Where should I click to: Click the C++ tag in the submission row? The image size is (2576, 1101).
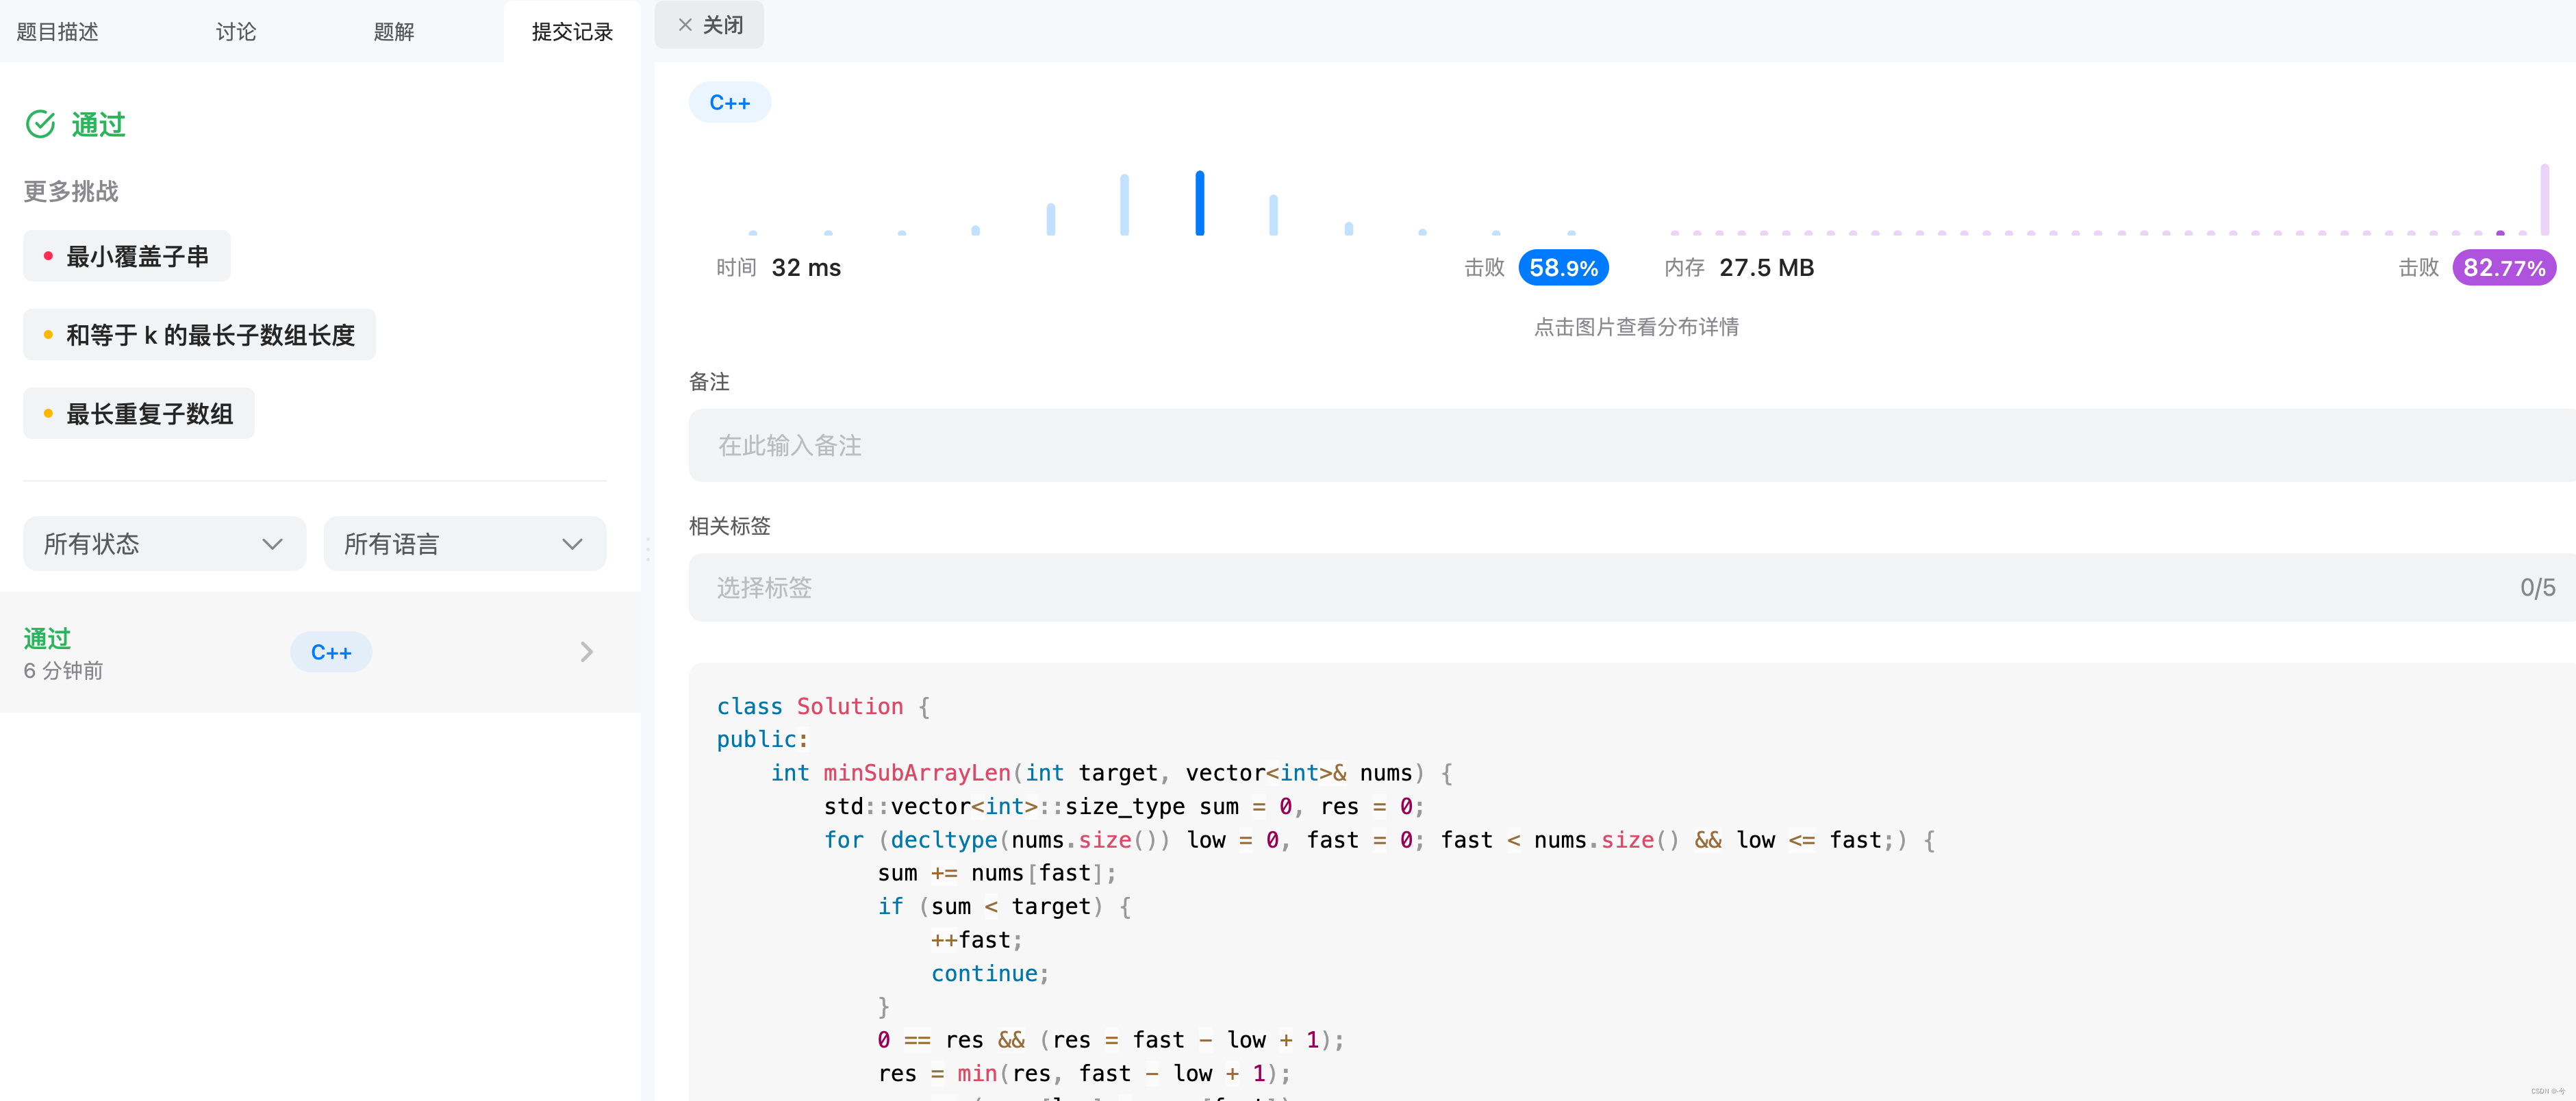[331, 652]
